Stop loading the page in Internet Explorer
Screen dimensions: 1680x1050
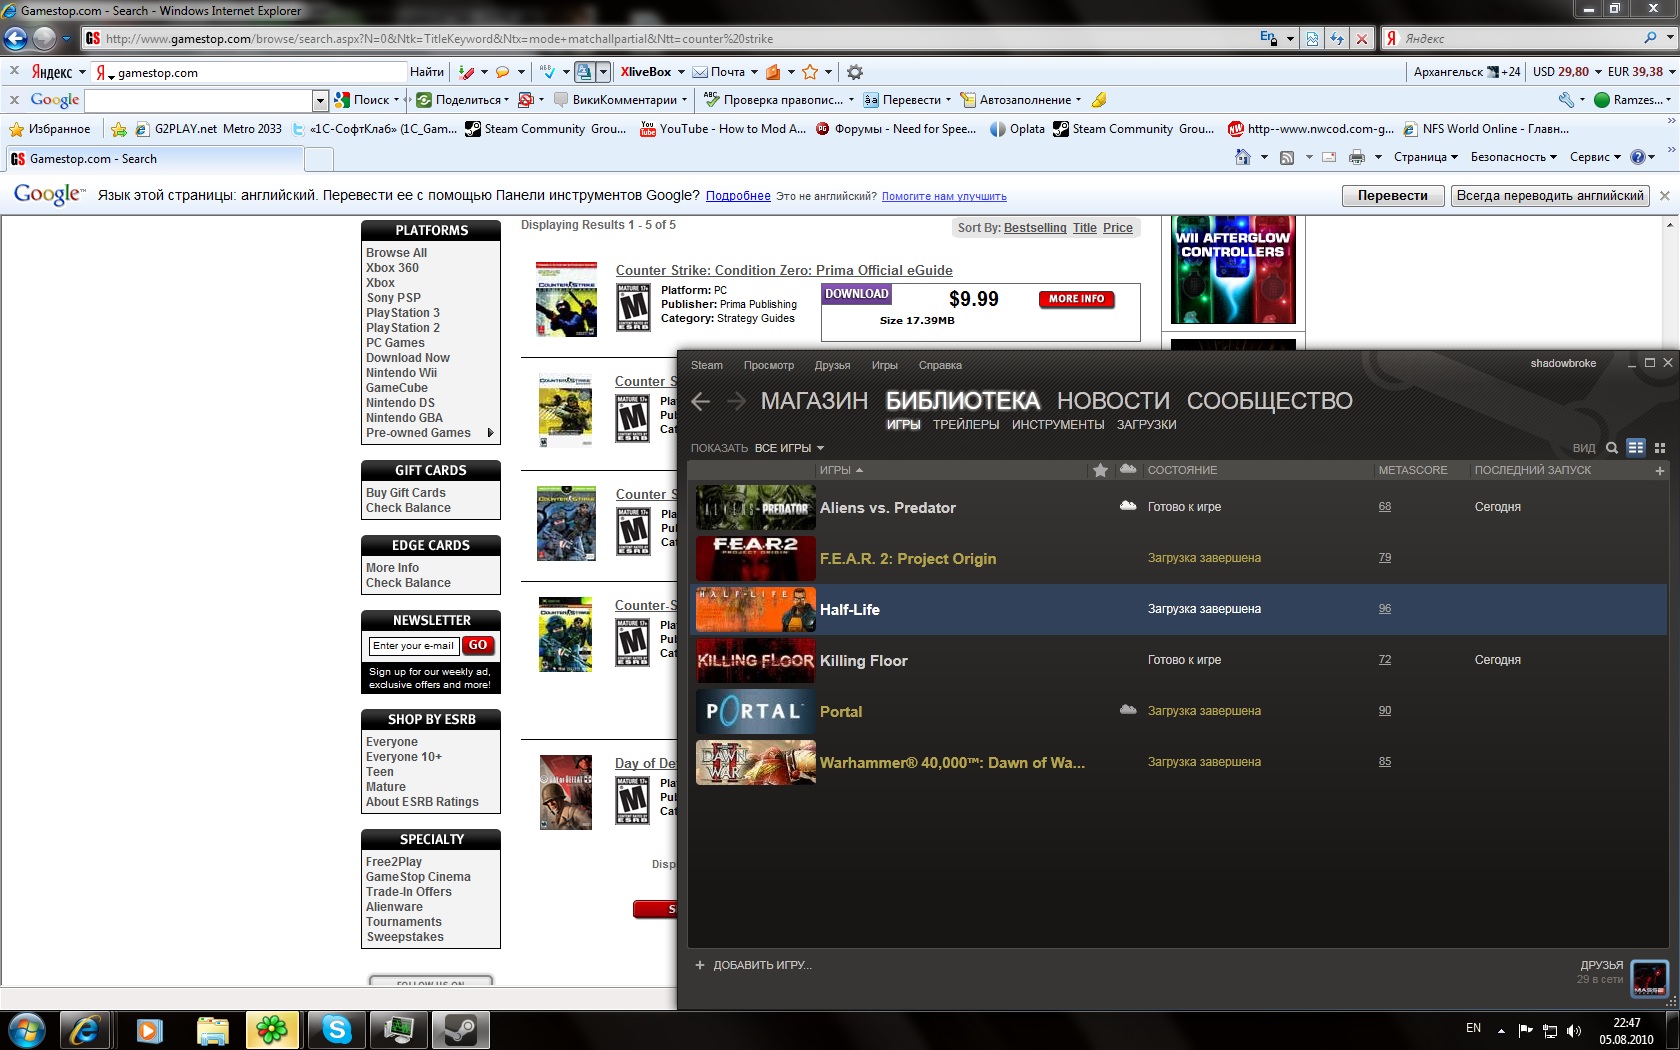click(1361, 39)
